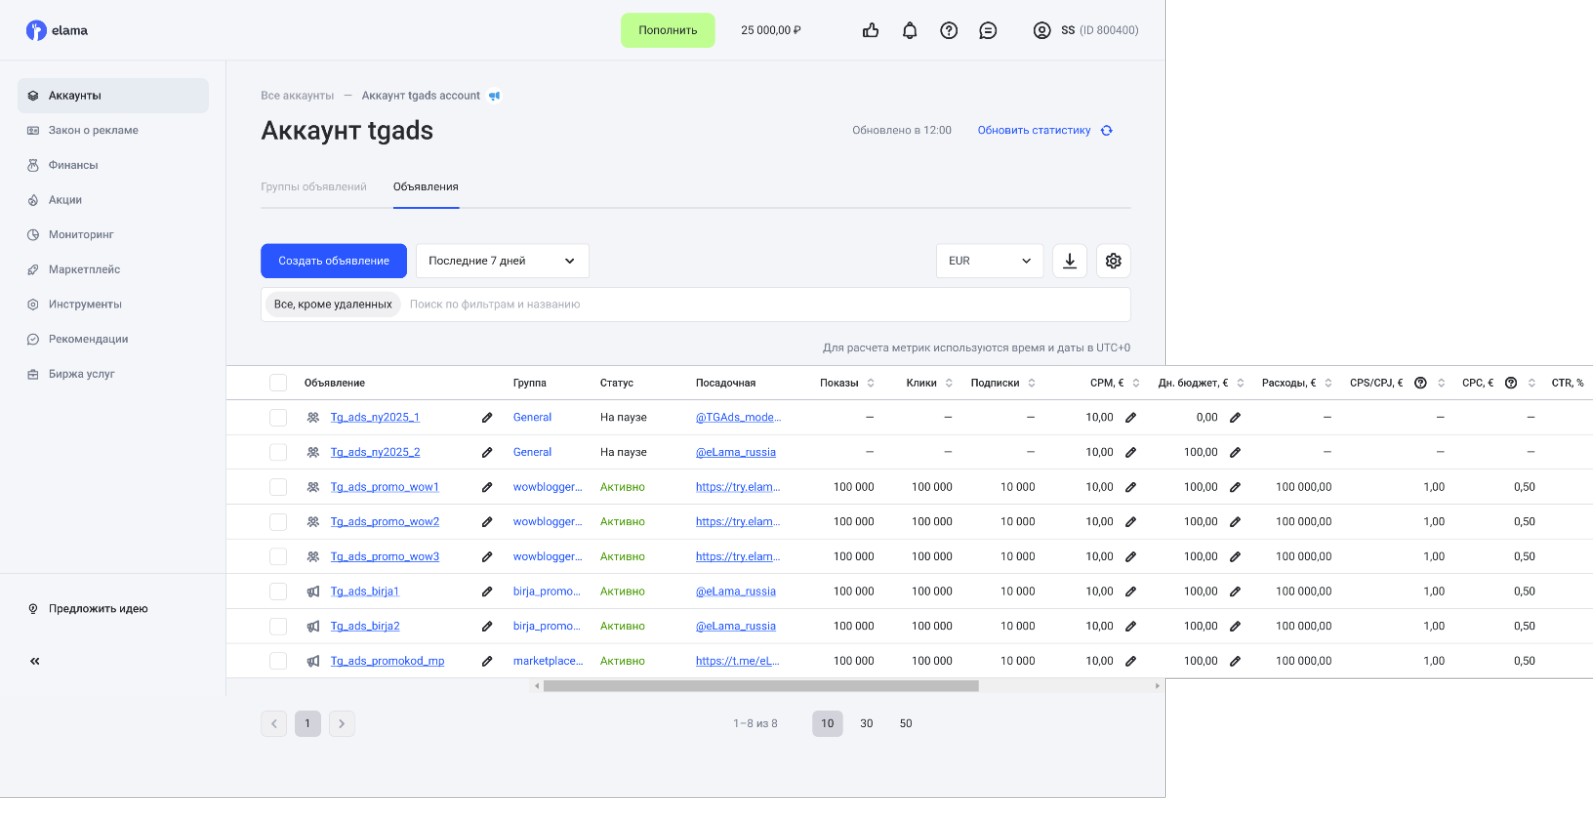The height and width of the screenshot is (824, 1593).
Task: Click Обновить статистику link
Action: coord(1034,130)
